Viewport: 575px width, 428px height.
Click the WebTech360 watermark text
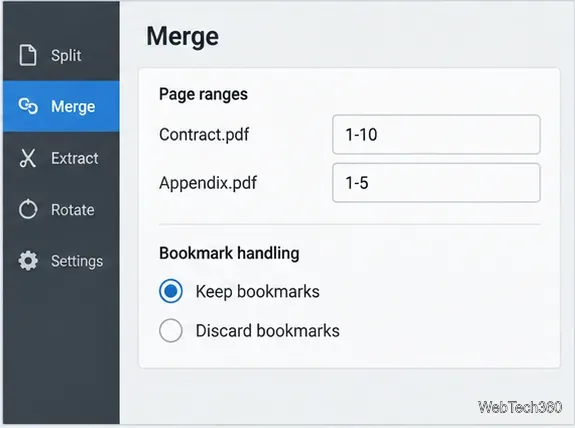(x=520, y=407)
